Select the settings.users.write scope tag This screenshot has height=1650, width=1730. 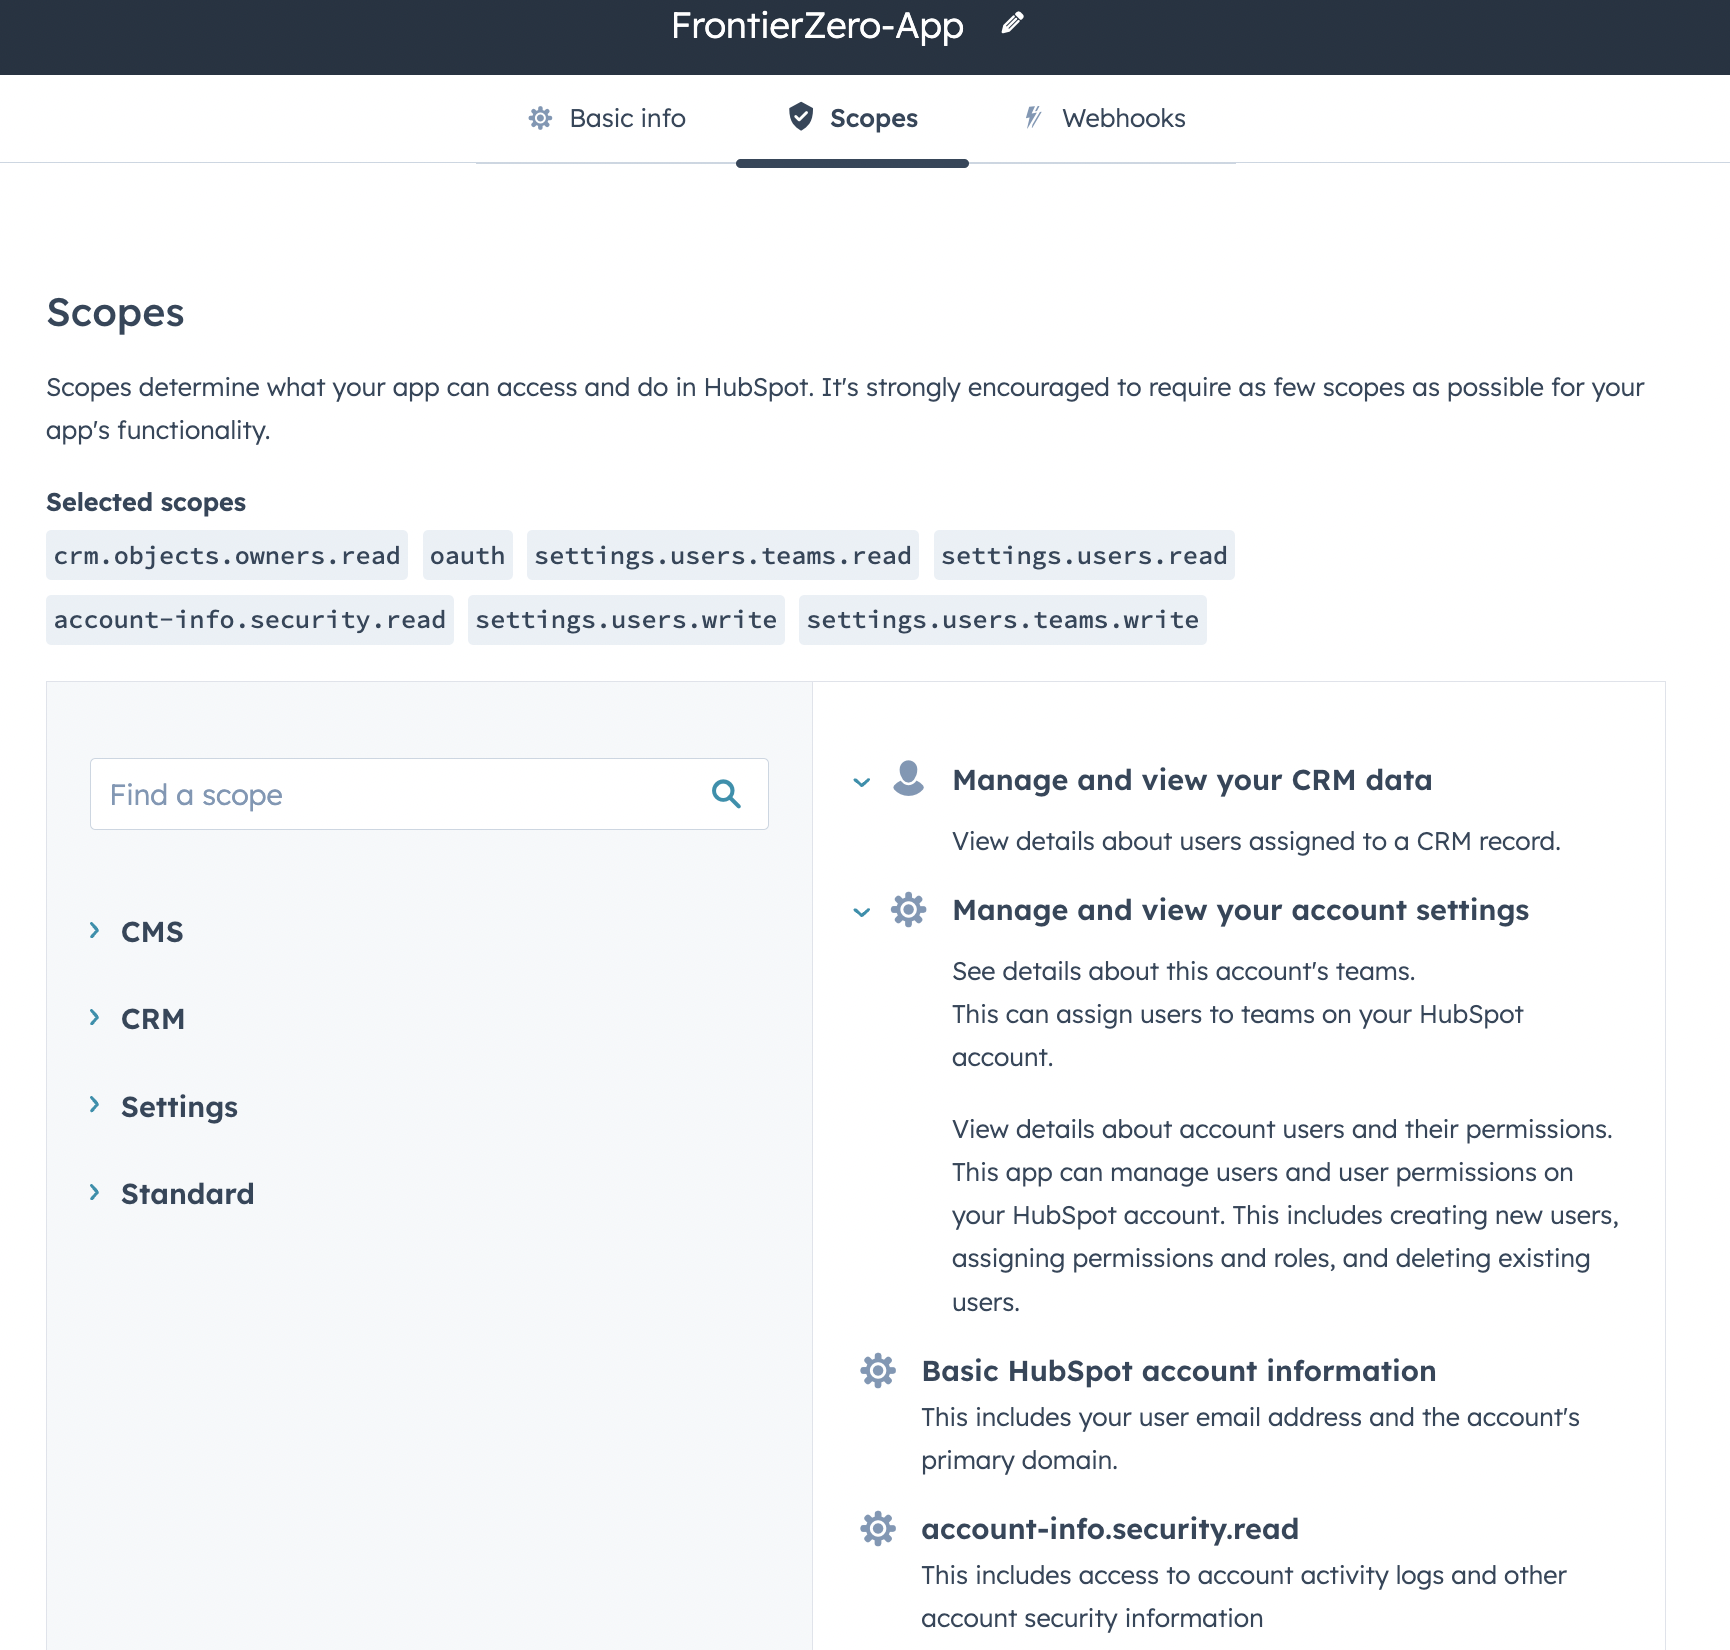pos(626,620)
